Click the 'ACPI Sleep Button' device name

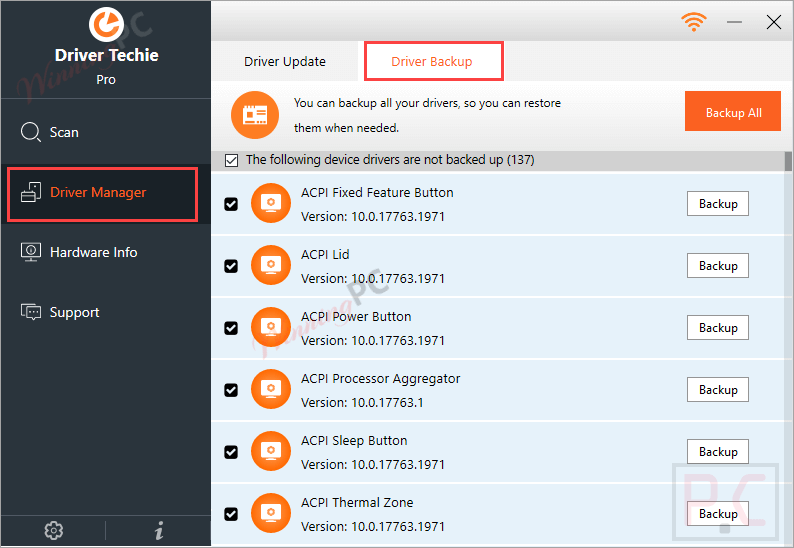point(354,441)
